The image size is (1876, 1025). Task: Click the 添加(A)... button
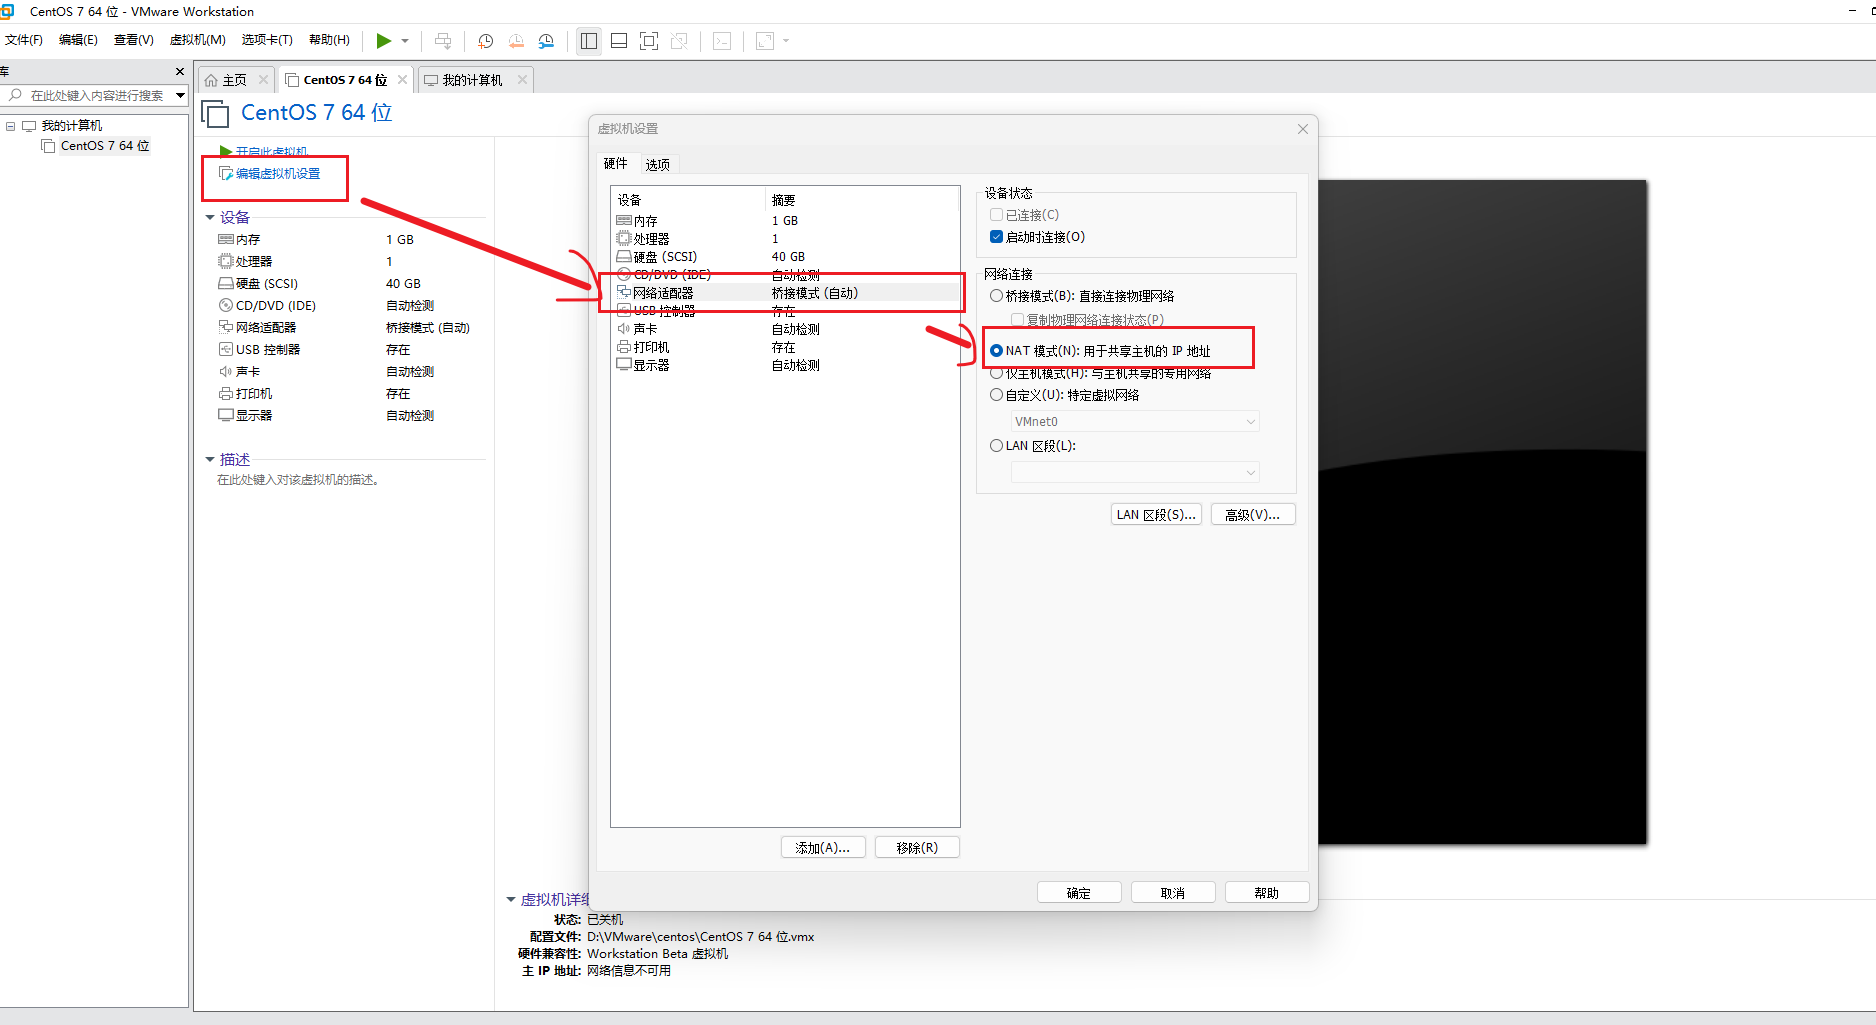click(x=823, y=848)
